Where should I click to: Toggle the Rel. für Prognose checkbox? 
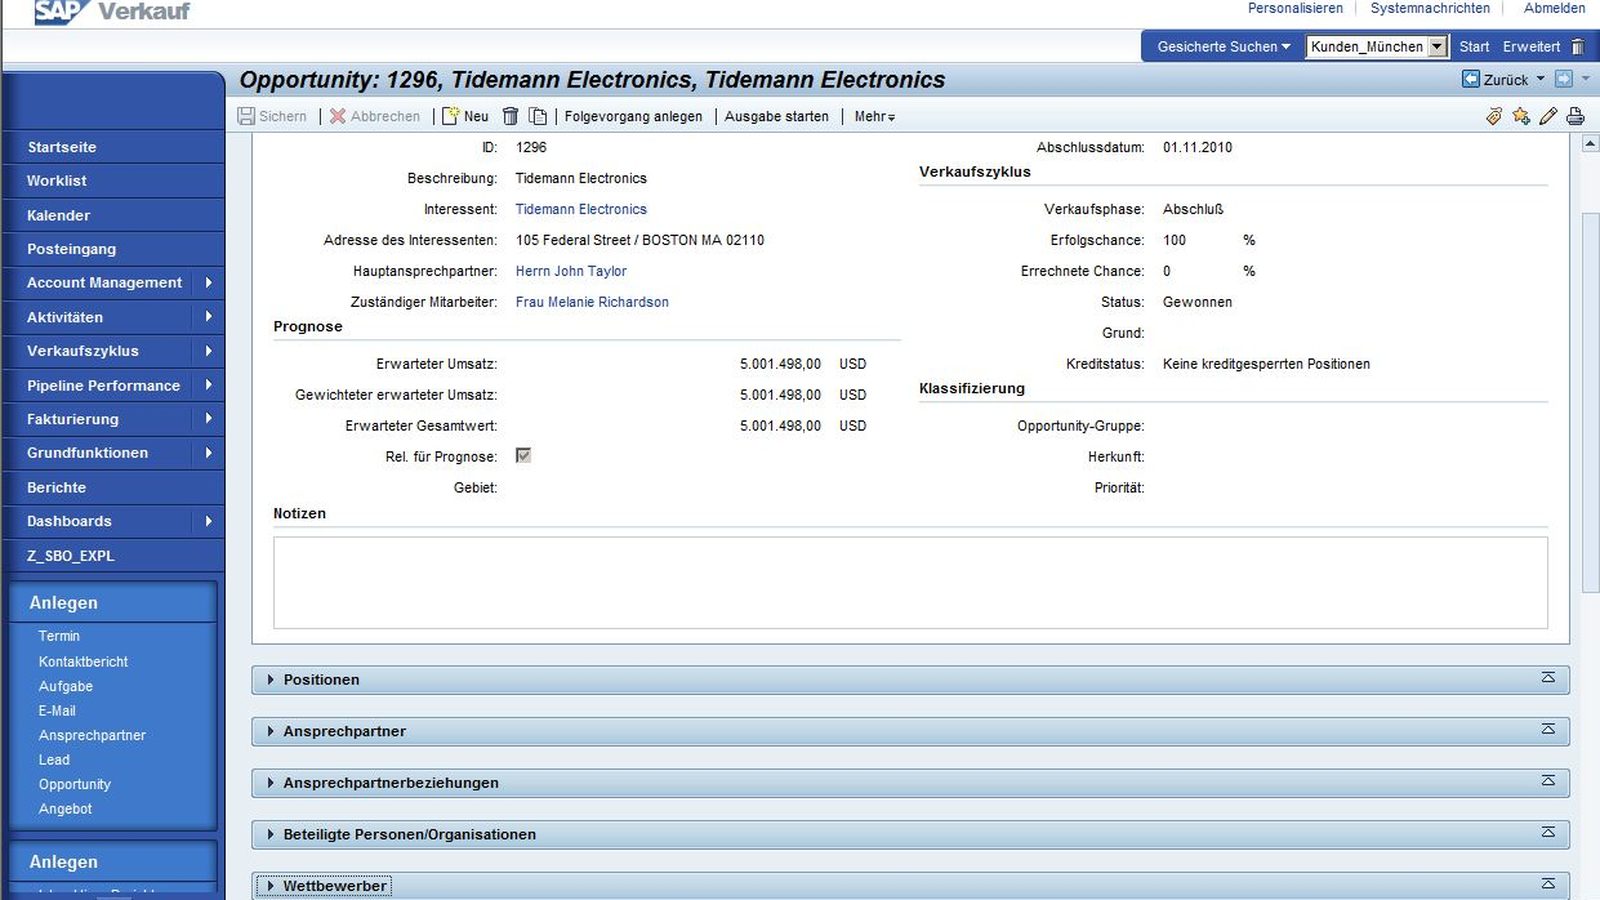pos(523,455)
